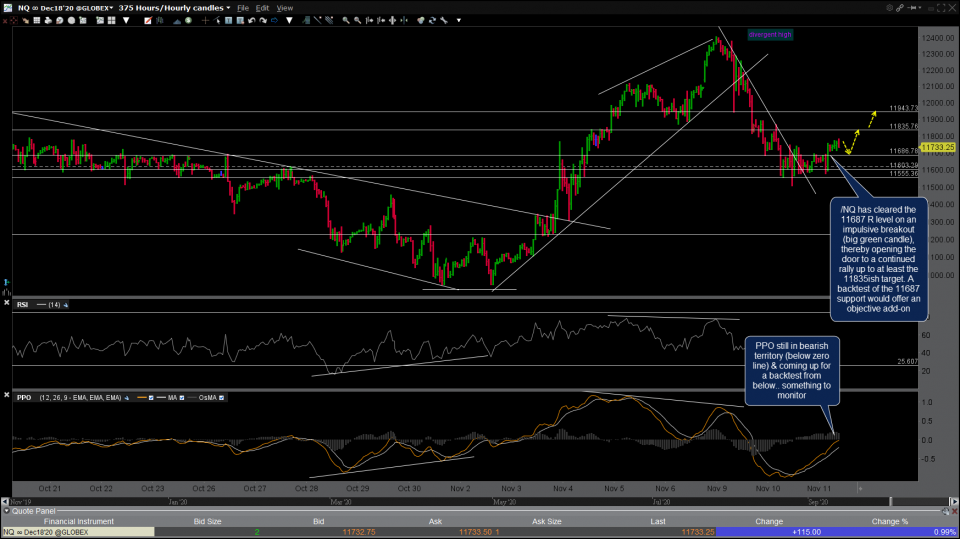
Task: Click the PPO indicator name label
Action: click(24, 398)
